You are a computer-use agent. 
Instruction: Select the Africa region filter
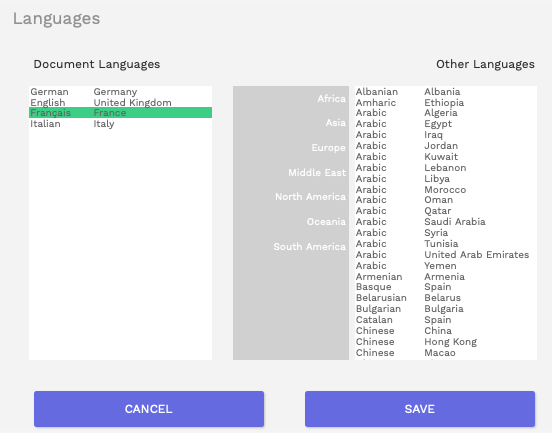331,99
